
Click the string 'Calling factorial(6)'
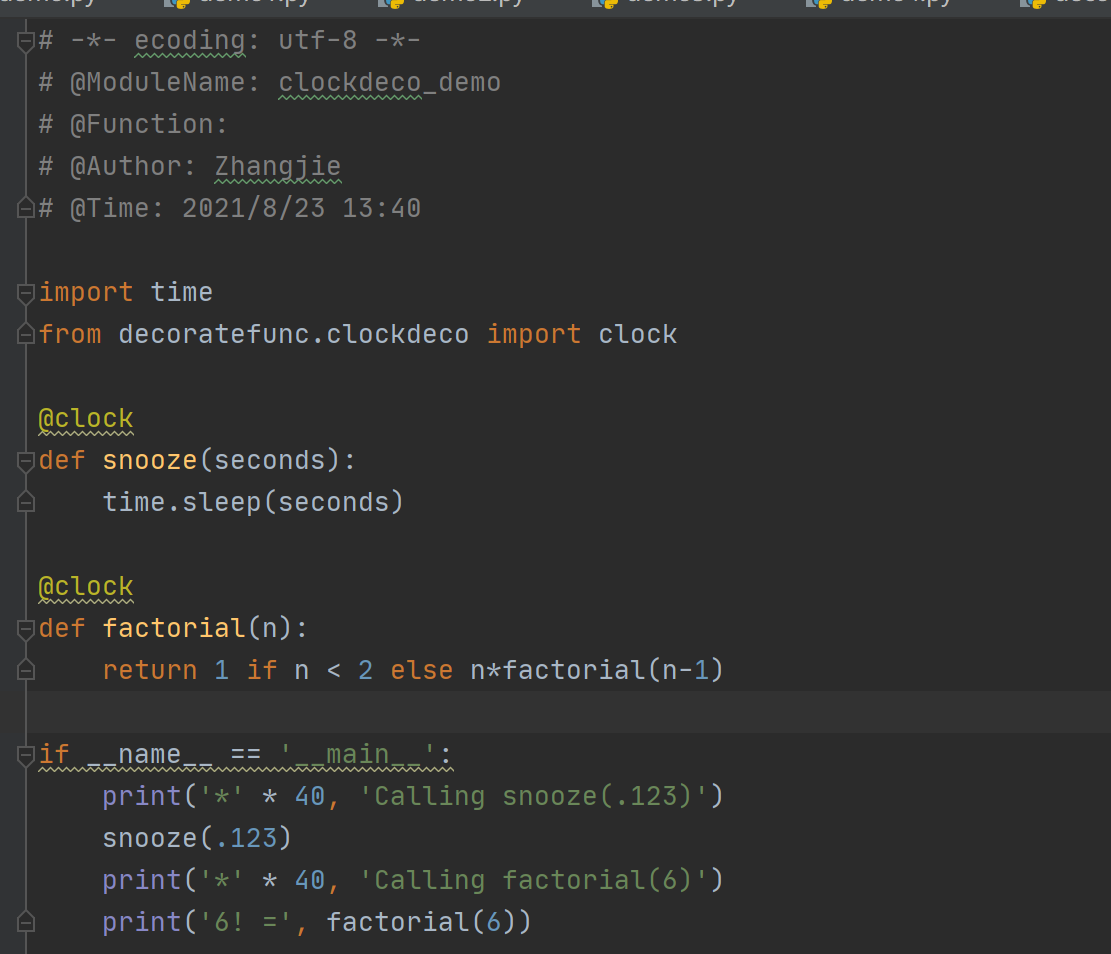click(x=534, y=880)
